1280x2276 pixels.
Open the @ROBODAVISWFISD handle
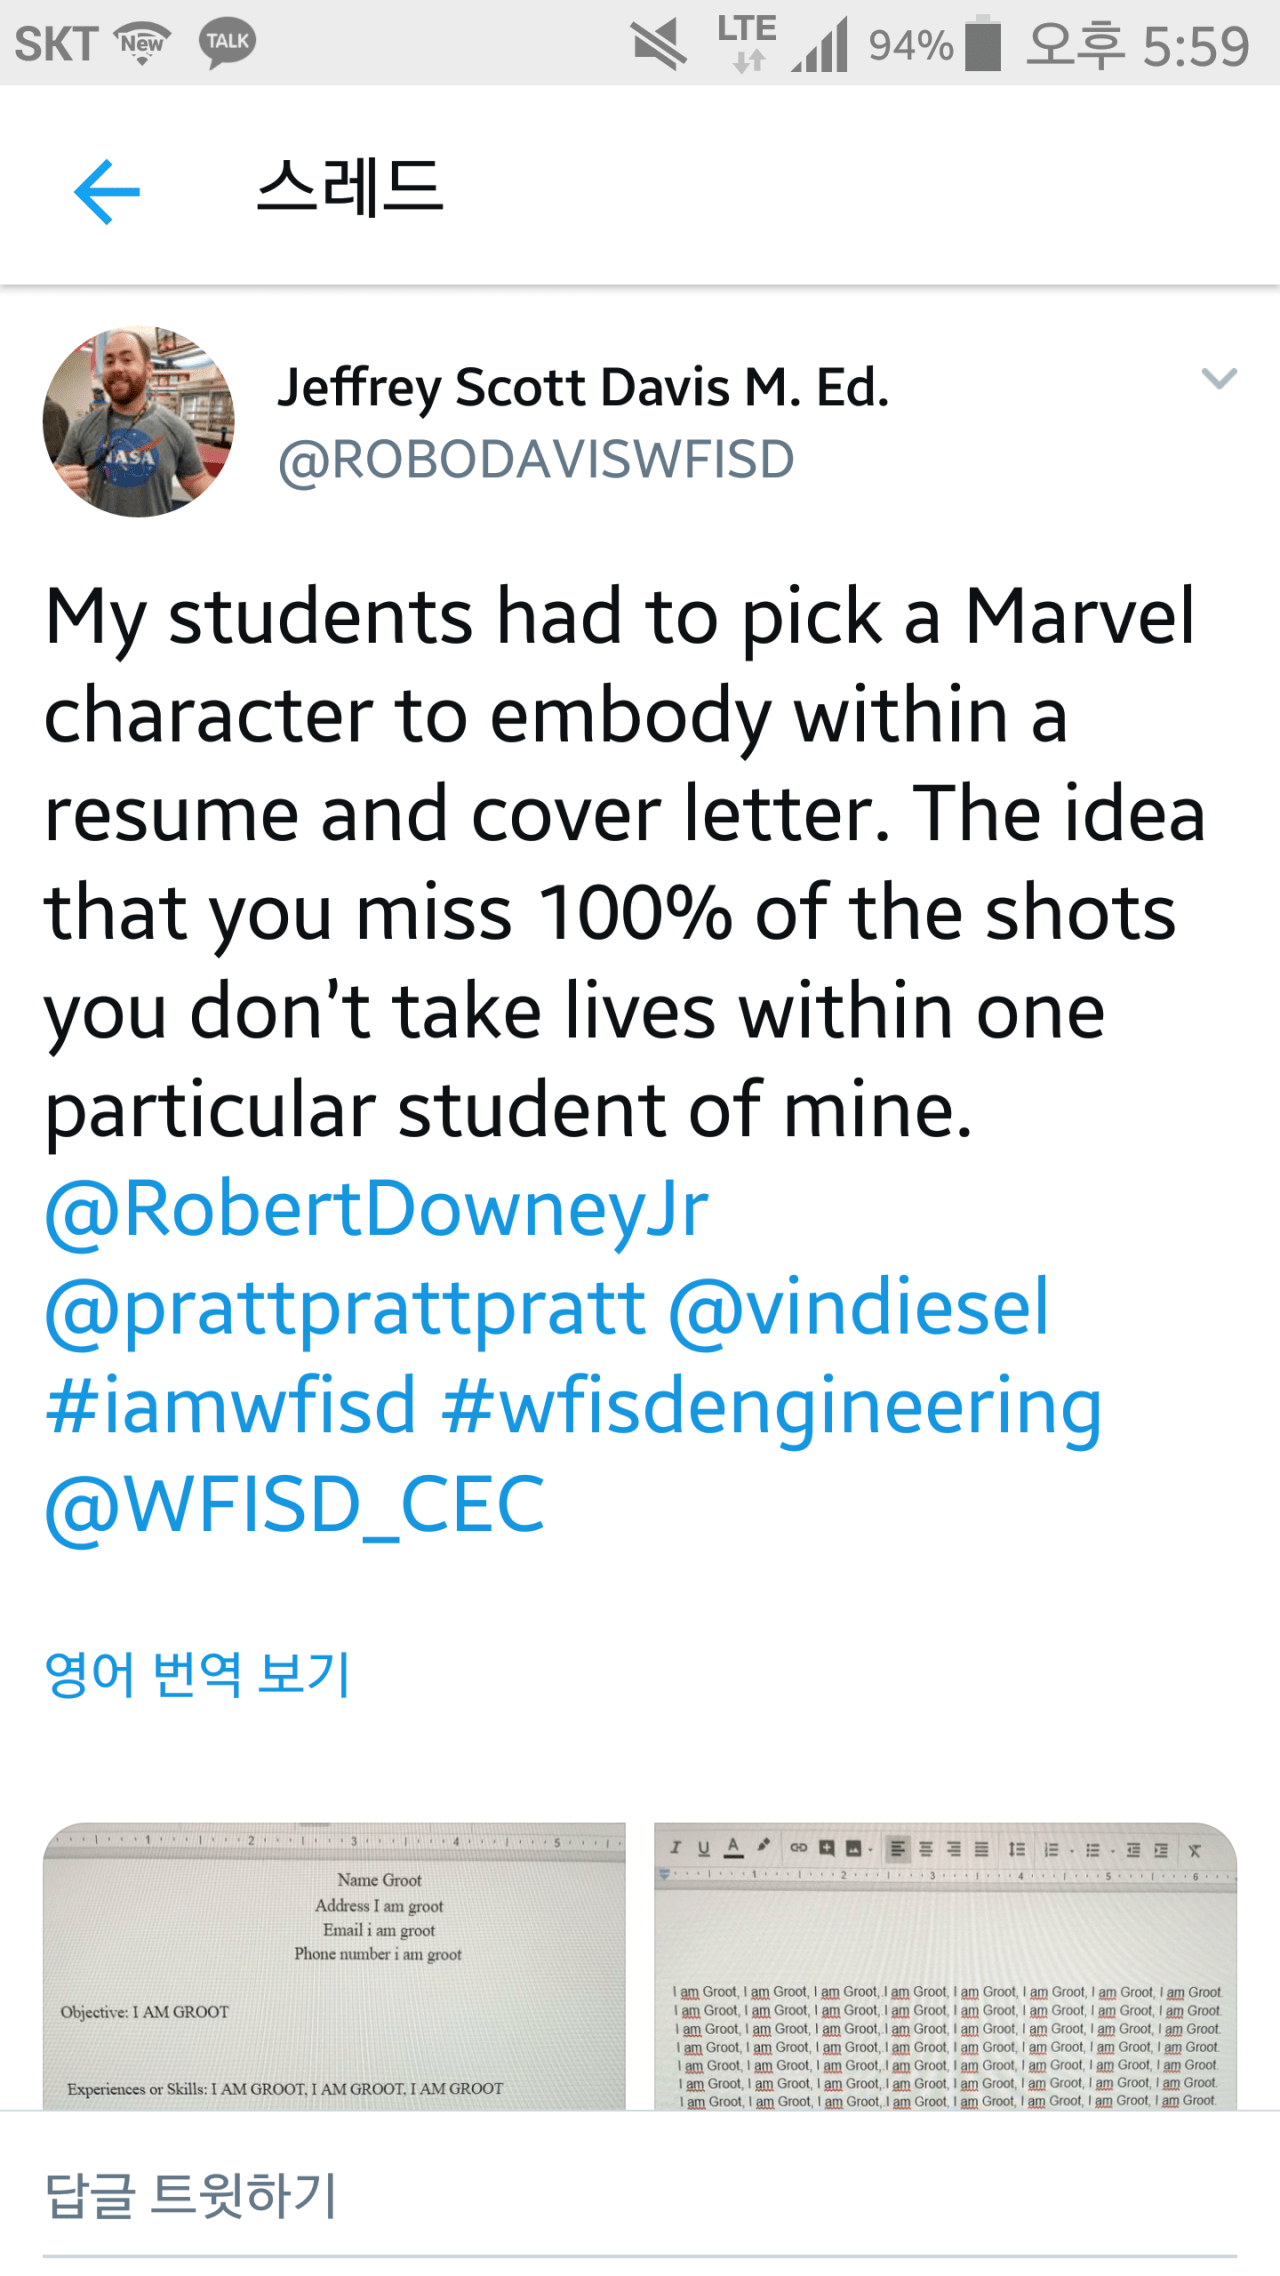pyautogui.click(x=536, y=460)
